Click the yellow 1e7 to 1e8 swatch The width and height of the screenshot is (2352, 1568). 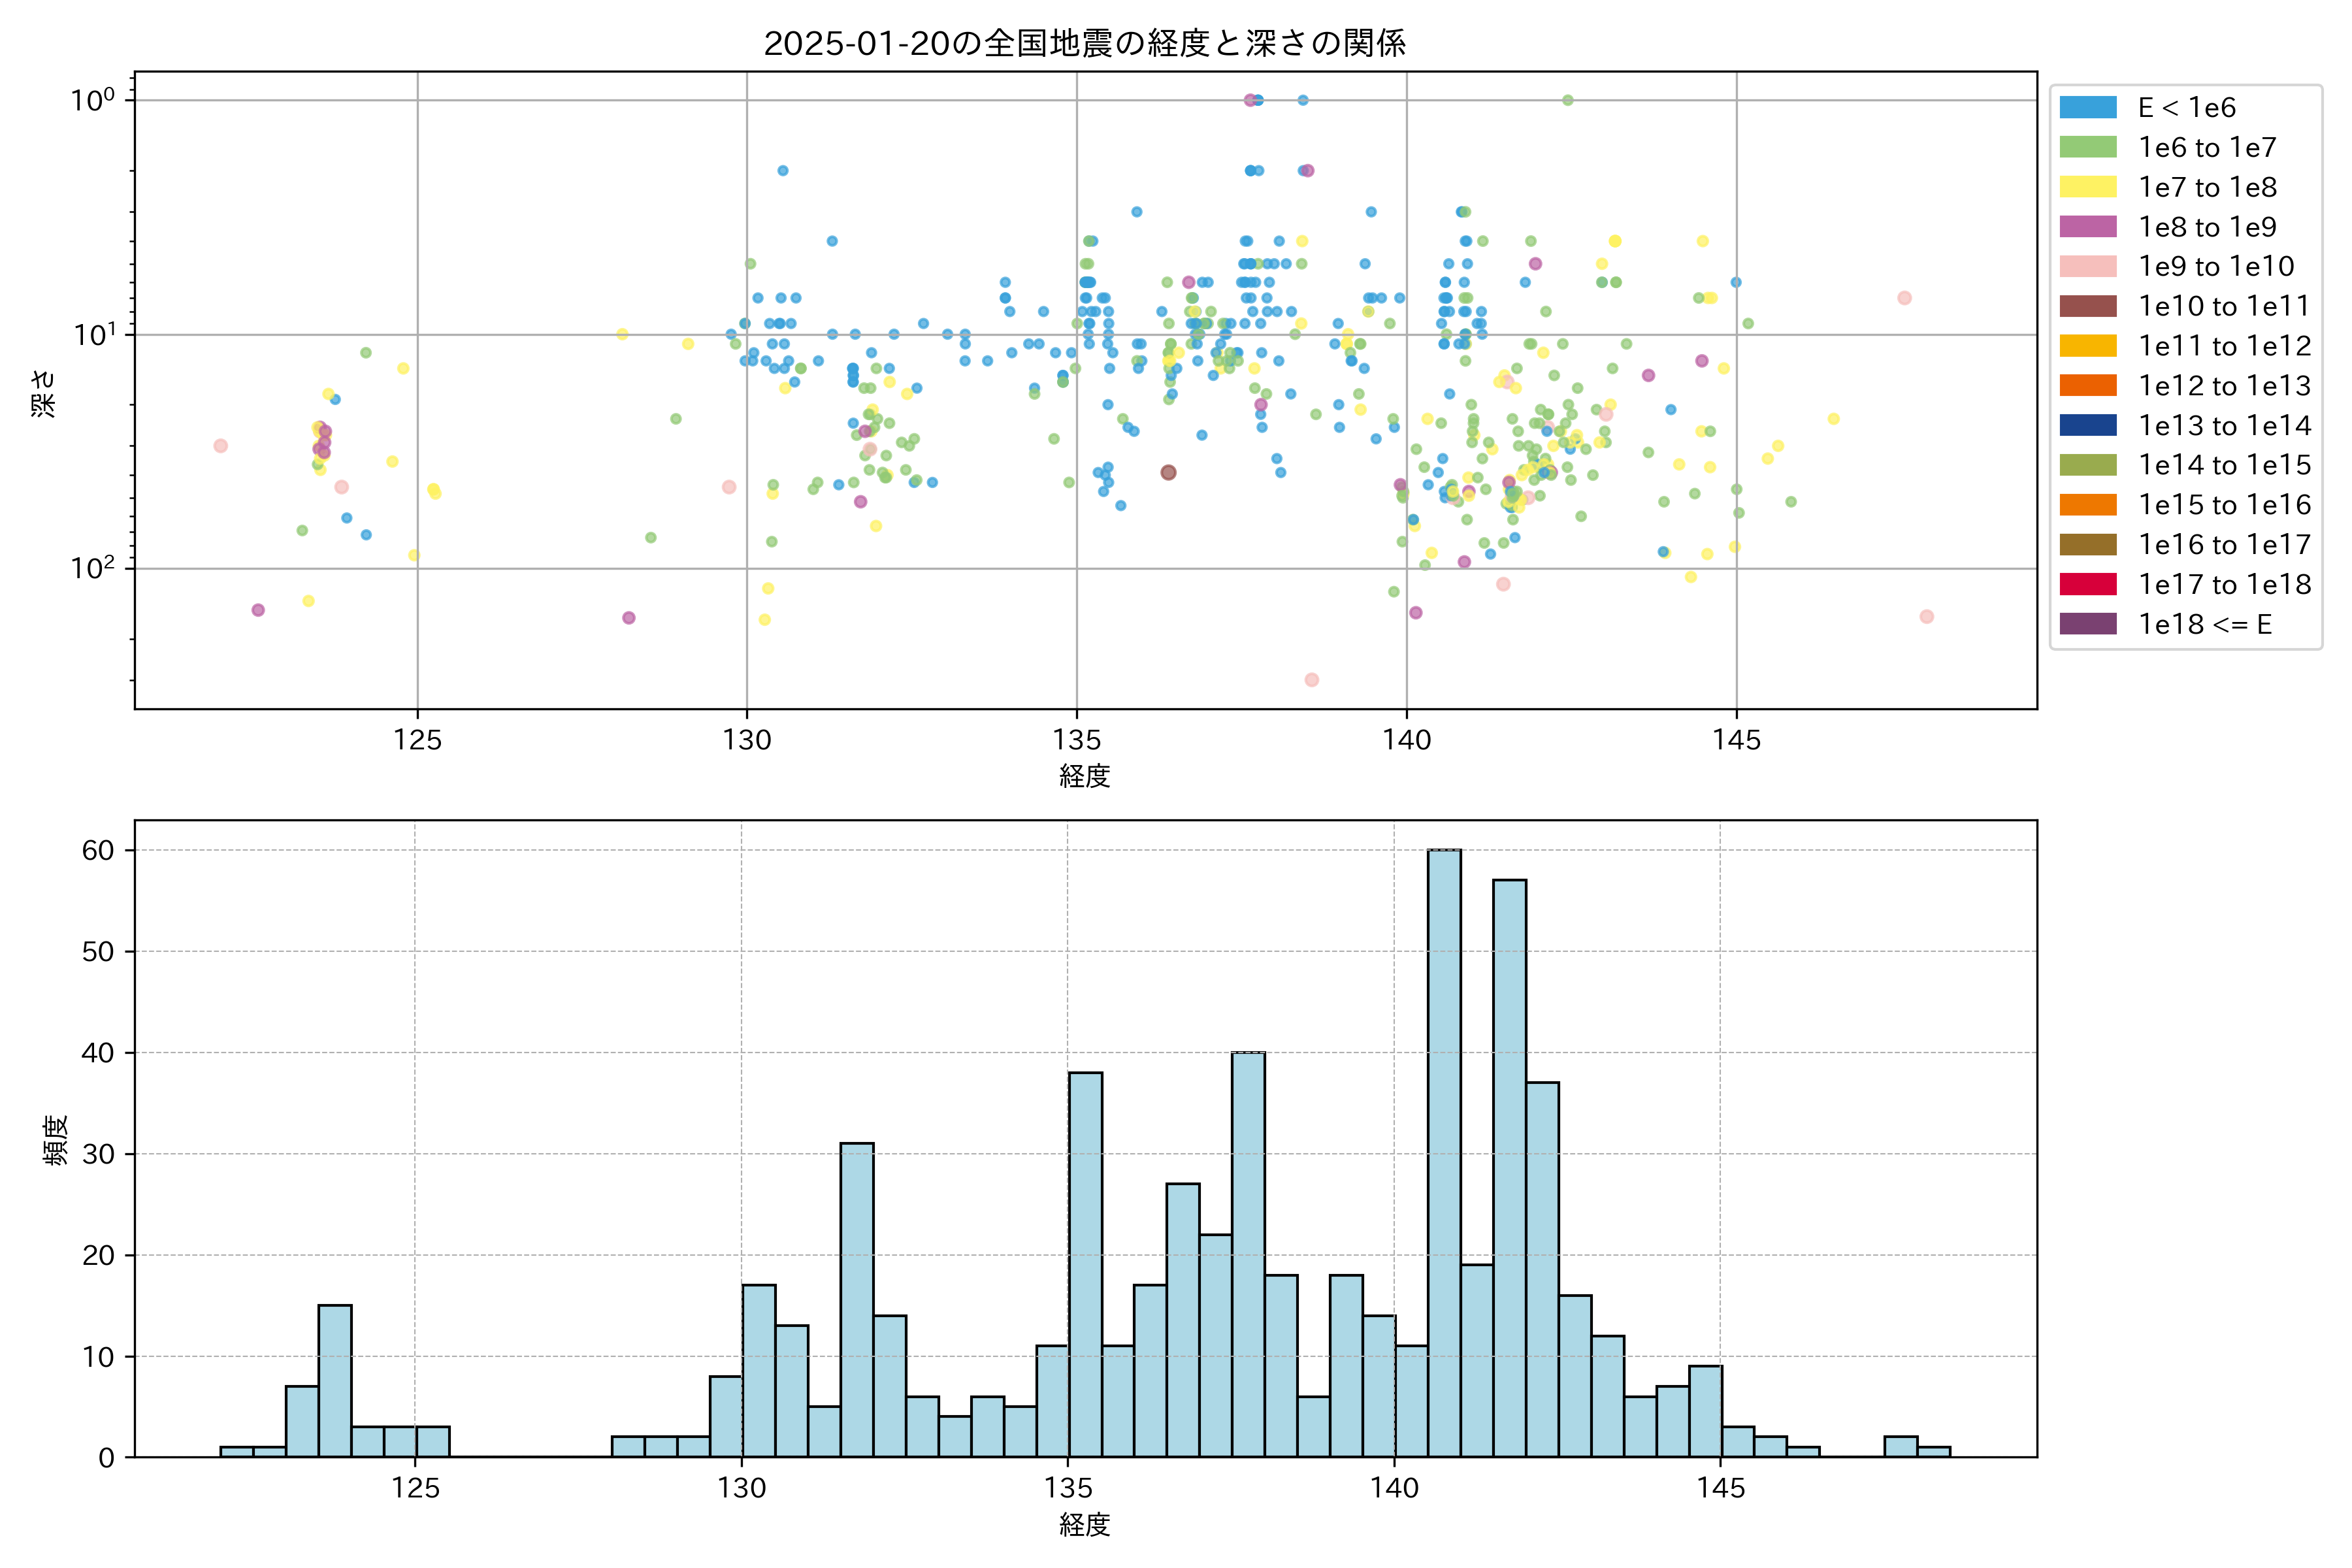click(x=2088, y=187)
